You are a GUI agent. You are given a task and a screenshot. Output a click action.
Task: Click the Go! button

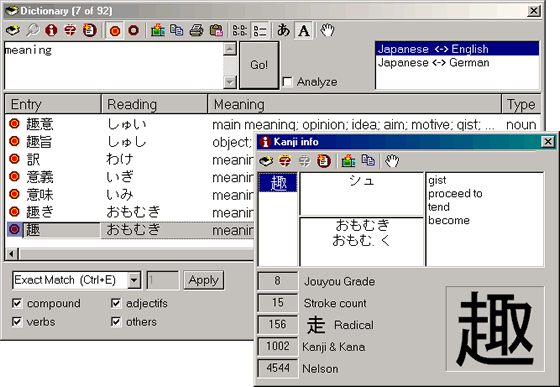pos(259,65)
